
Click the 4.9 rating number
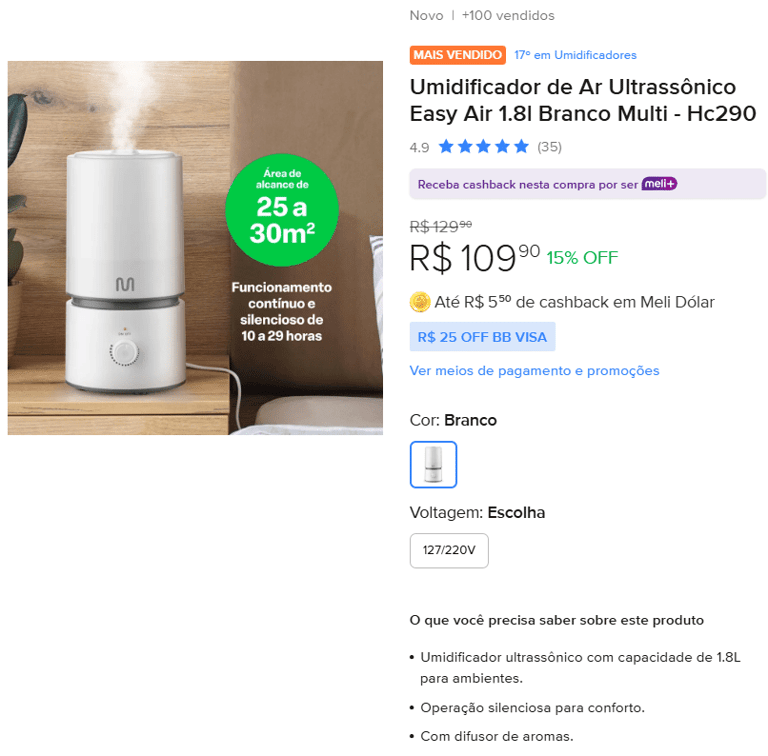click(x=419, y=147)
